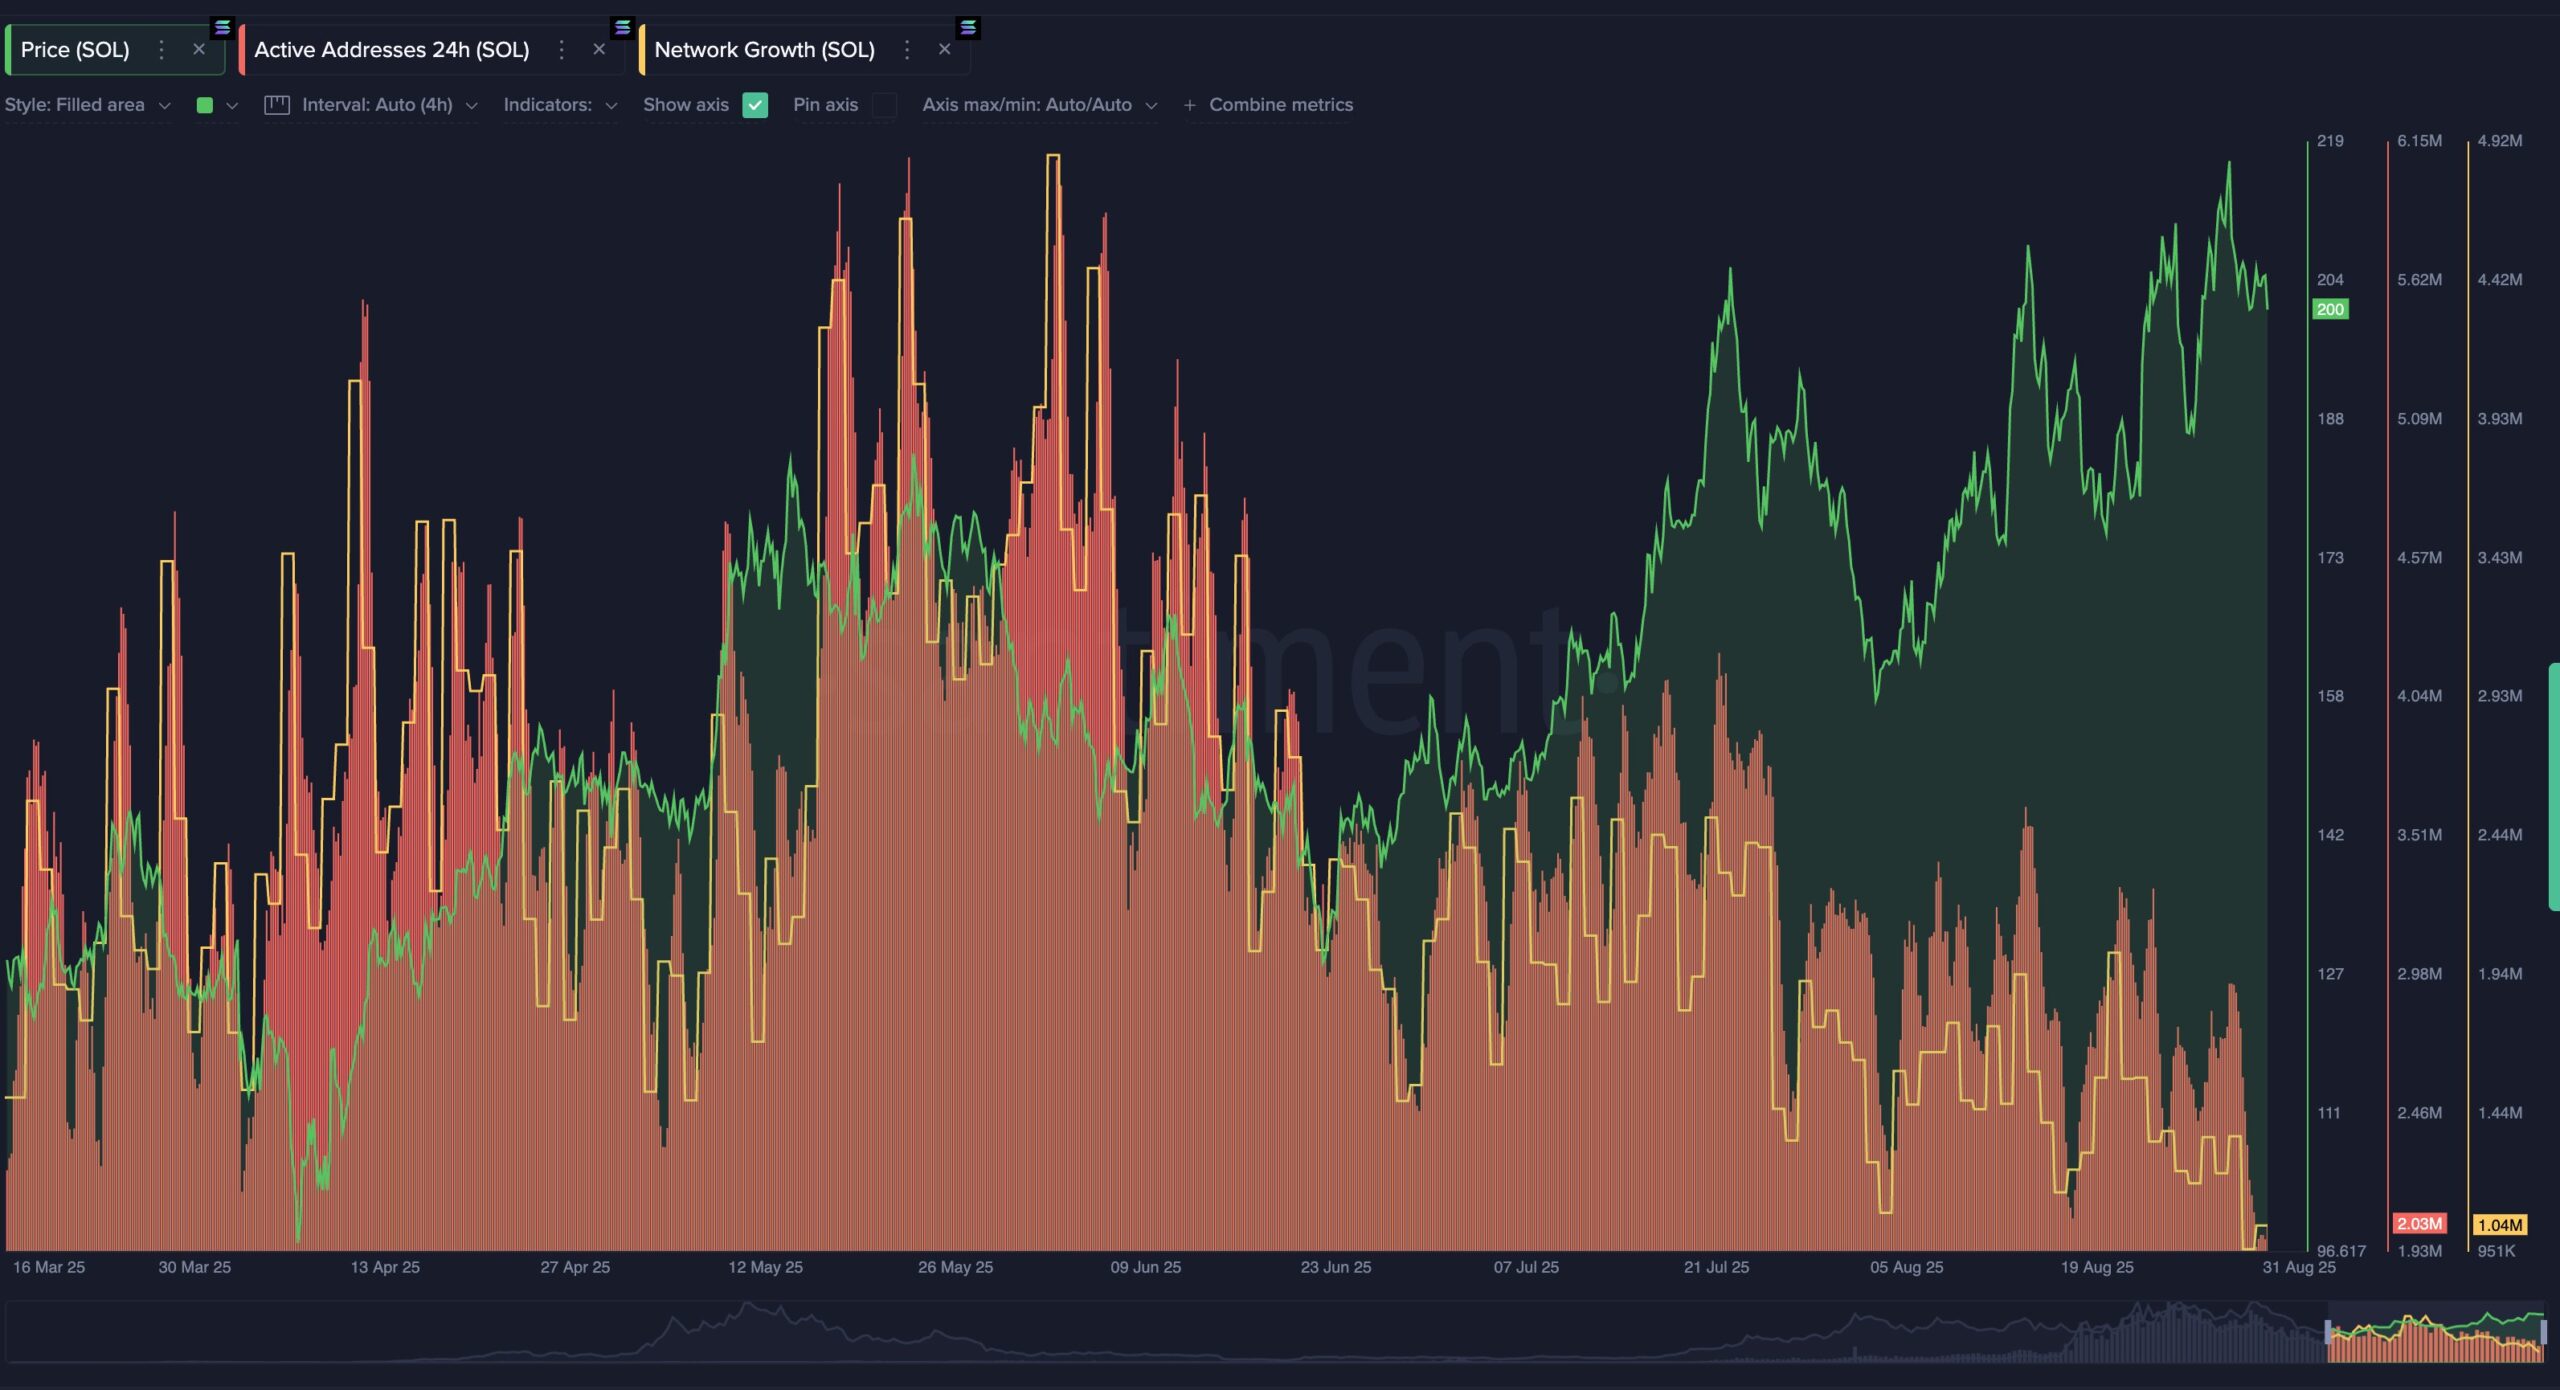
Task: Open the green color swatch picker
Action: pyautogui.click(x=207, y=104)
